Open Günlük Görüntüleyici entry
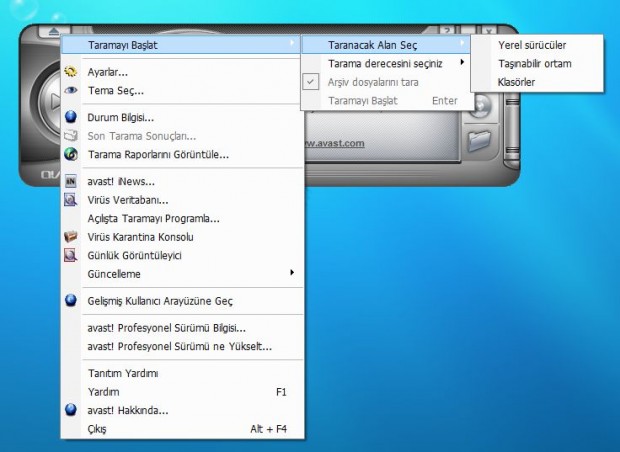This screenshot has width=620, height=452. point(182,255)
